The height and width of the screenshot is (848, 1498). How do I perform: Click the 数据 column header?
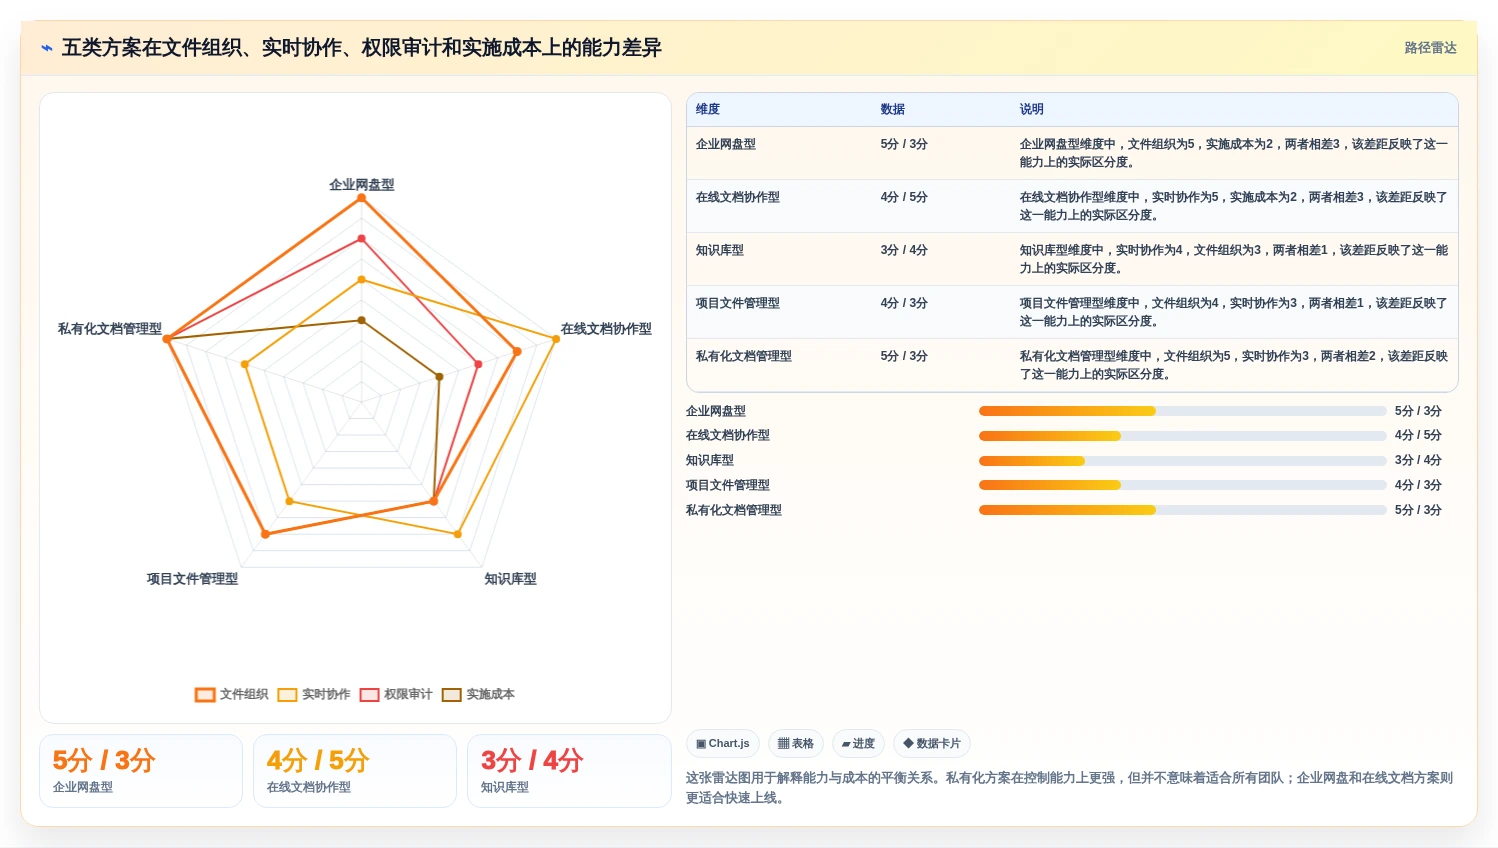coord(893,109)
